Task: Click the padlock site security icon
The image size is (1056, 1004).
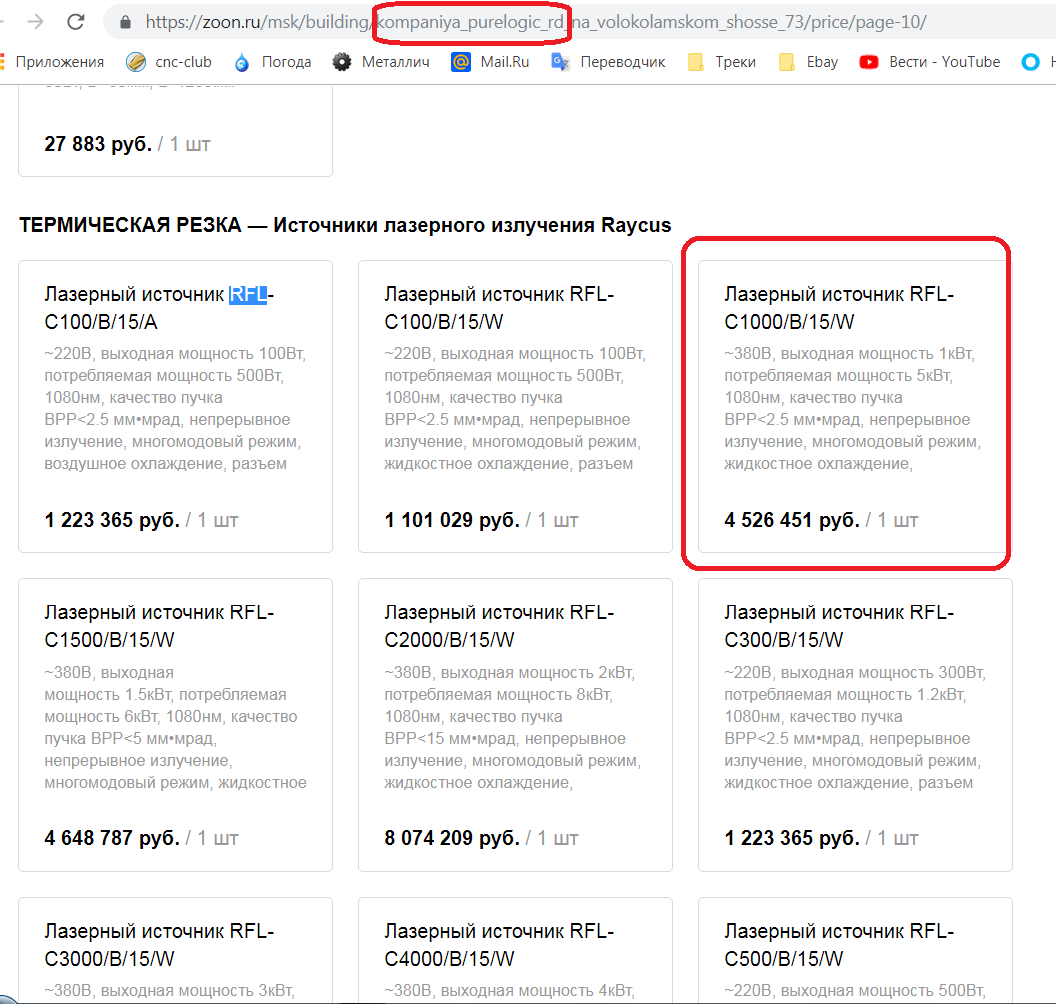Action: point(125,22)
